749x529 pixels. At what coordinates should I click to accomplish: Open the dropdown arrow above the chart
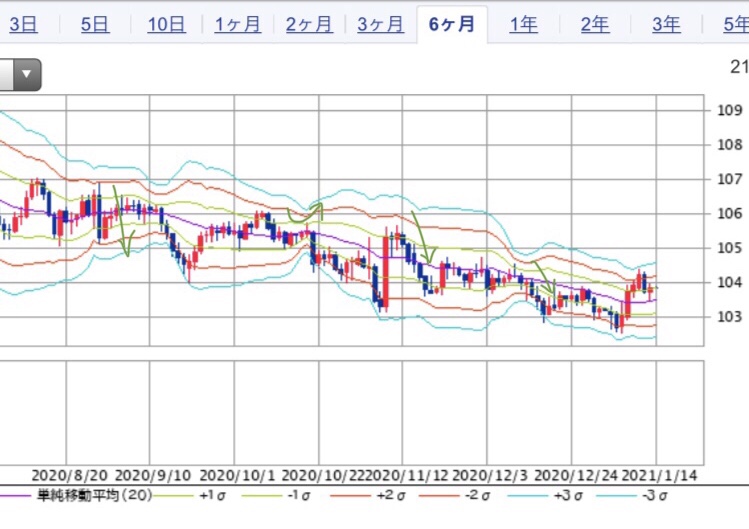(26, 75)
